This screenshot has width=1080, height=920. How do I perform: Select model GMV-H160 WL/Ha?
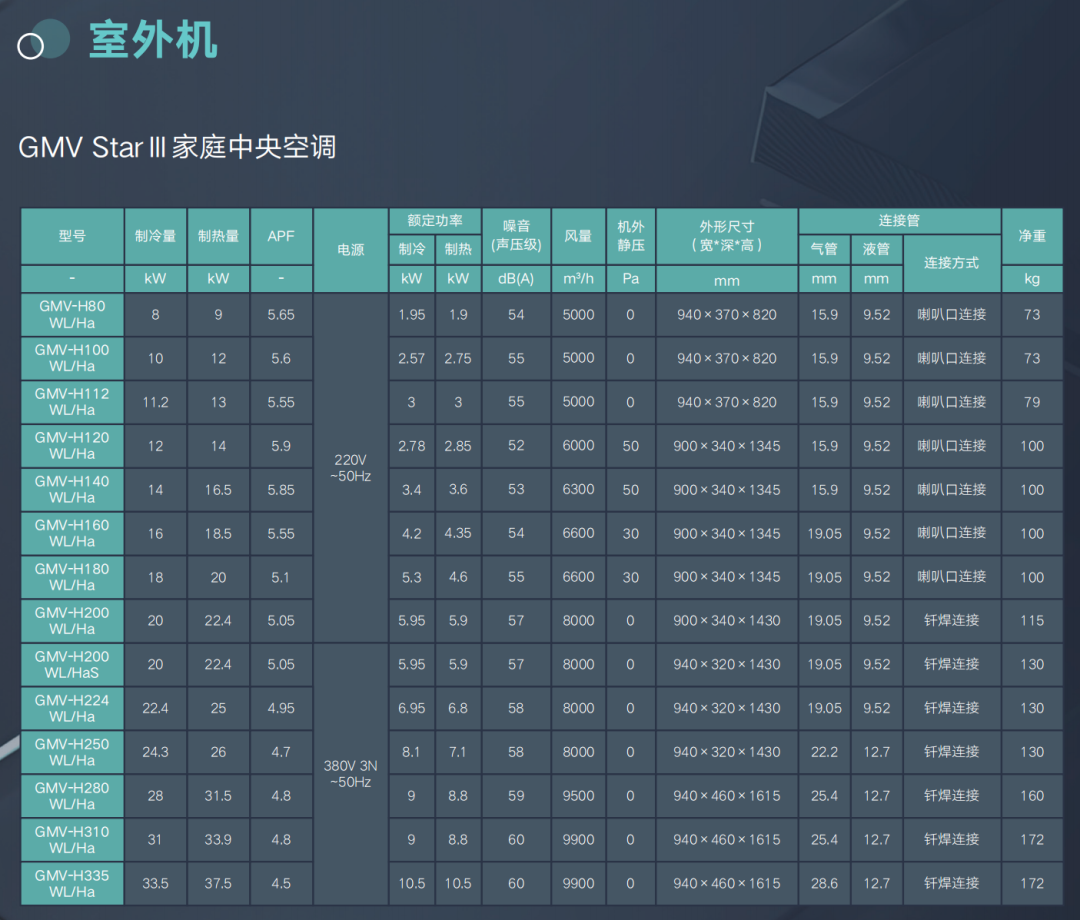coord(72,533)
